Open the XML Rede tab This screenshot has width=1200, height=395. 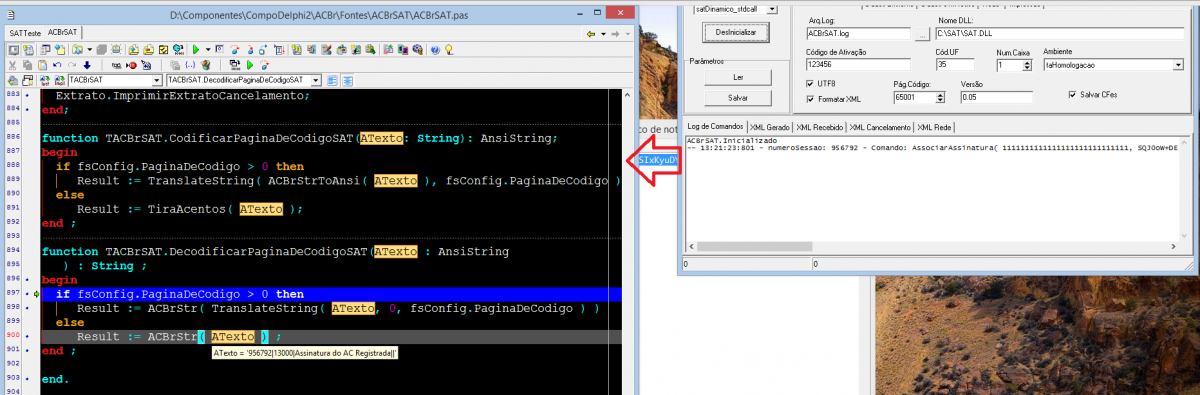[x=935, y=128]
